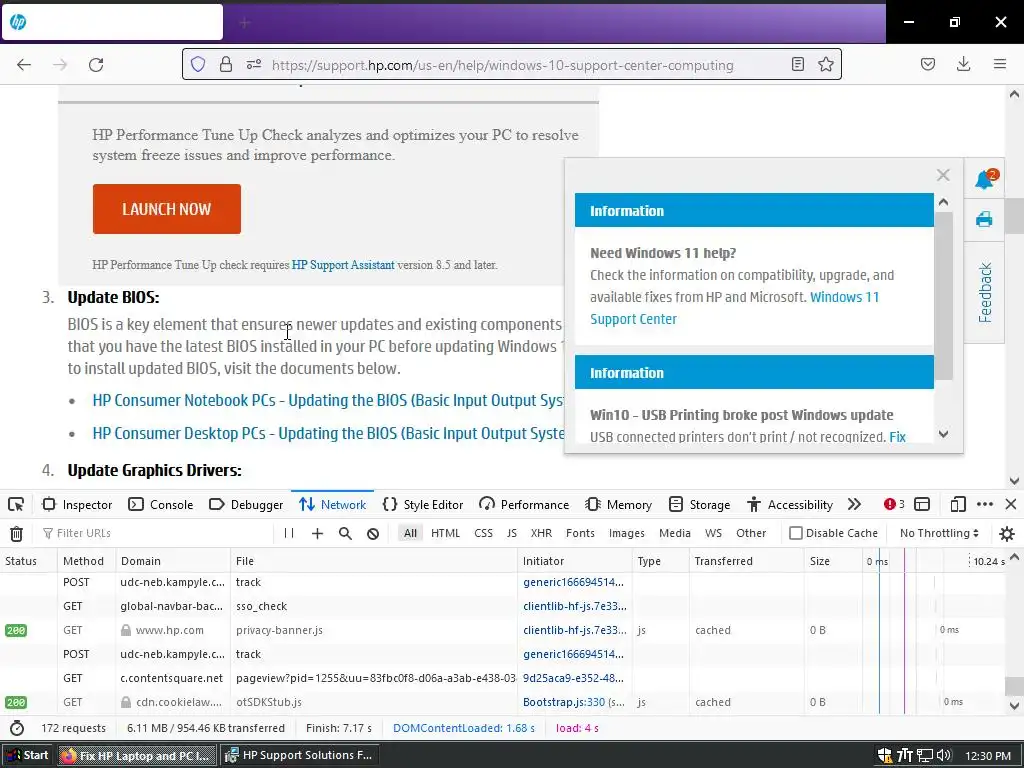
Task: Open a new tab with plus button
Action: point(245,23)
